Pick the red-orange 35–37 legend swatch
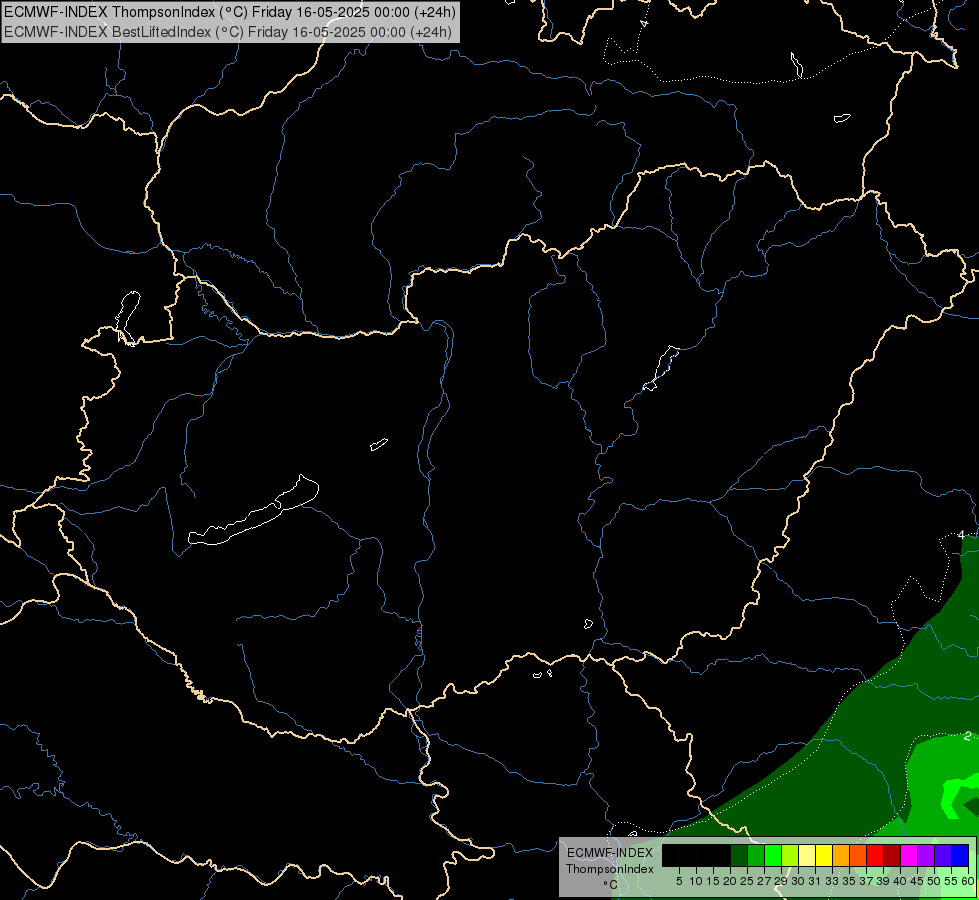 (x=858, y=855)
